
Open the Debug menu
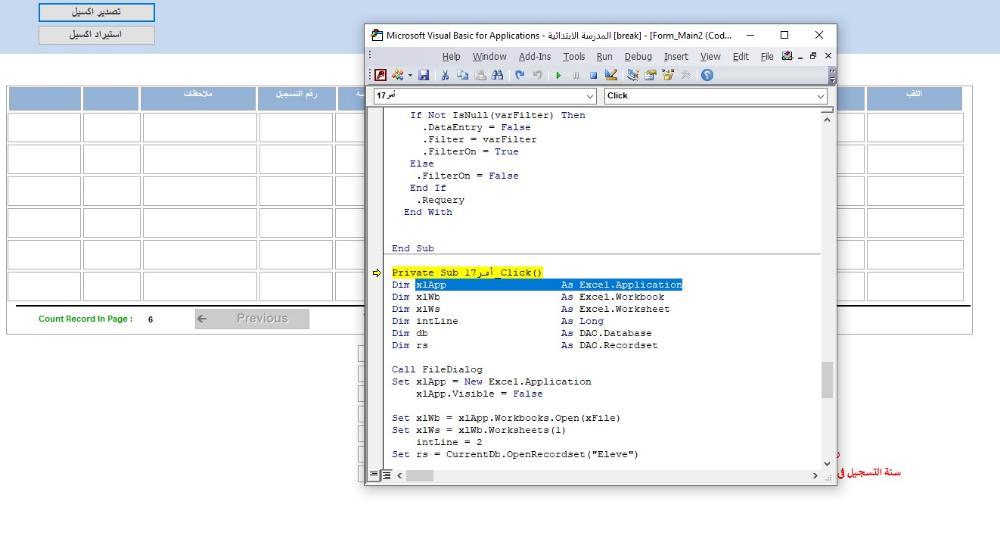[638, 57]
